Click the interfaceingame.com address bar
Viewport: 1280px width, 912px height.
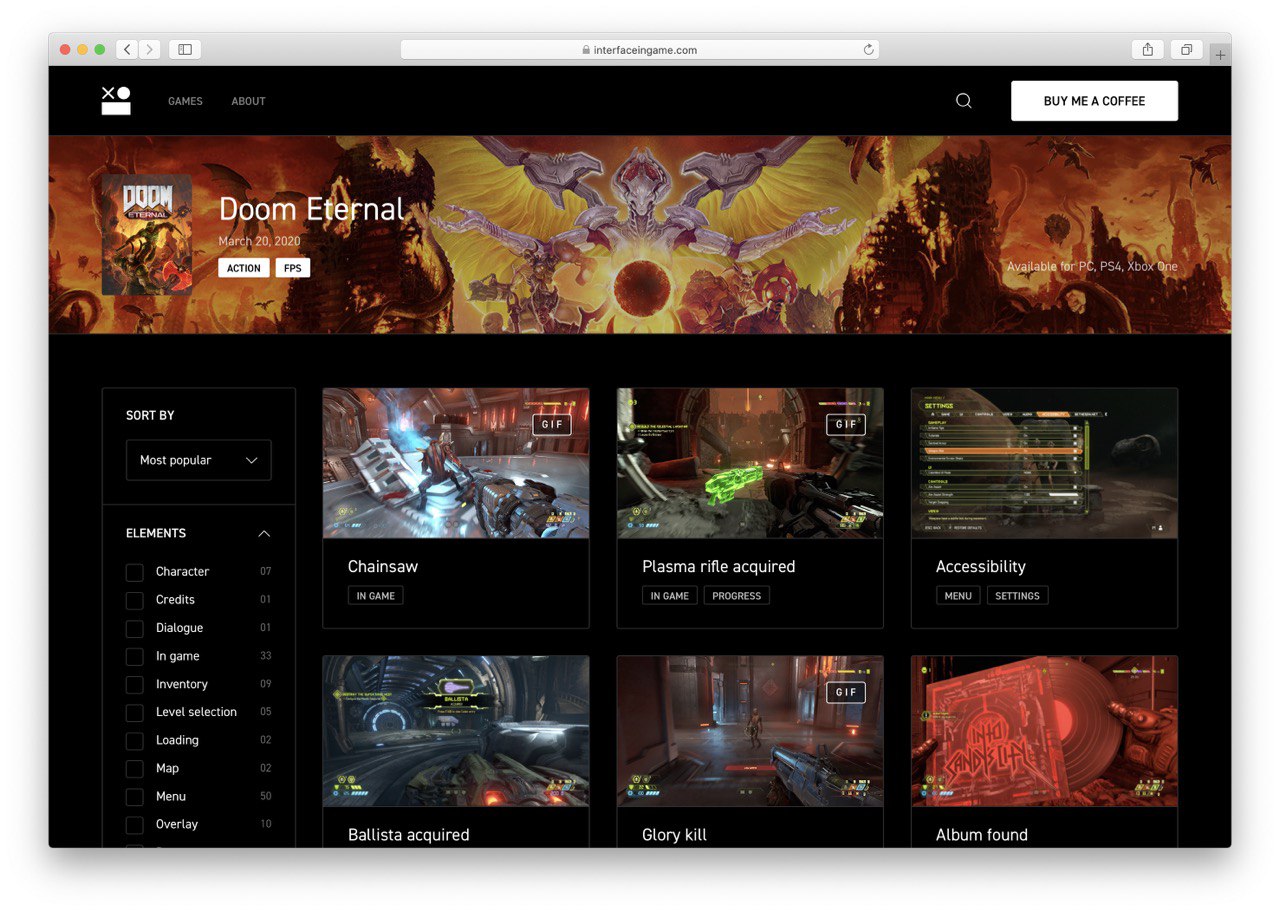[x=640, y=49]
